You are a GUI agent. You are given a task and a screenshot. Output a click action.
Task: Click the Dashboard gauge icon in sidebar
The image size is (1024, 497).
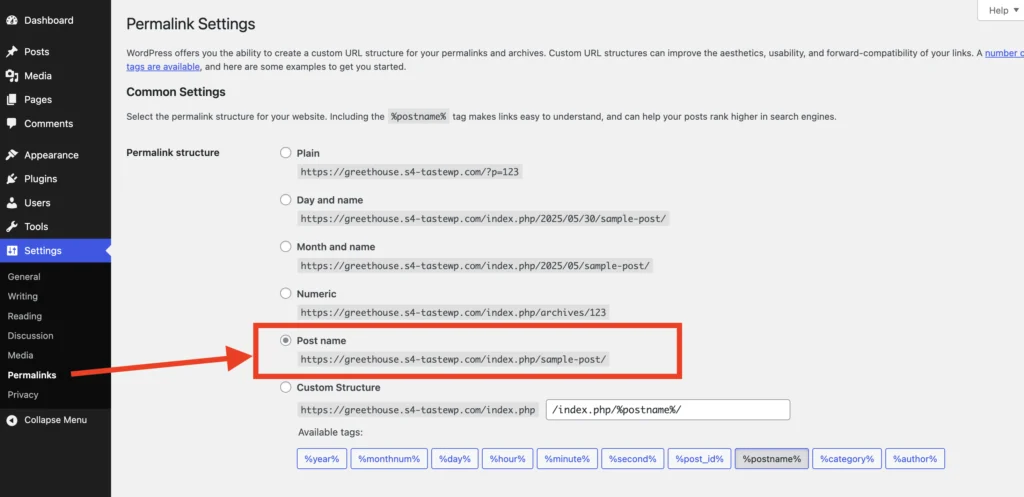[x=12, y=20]
